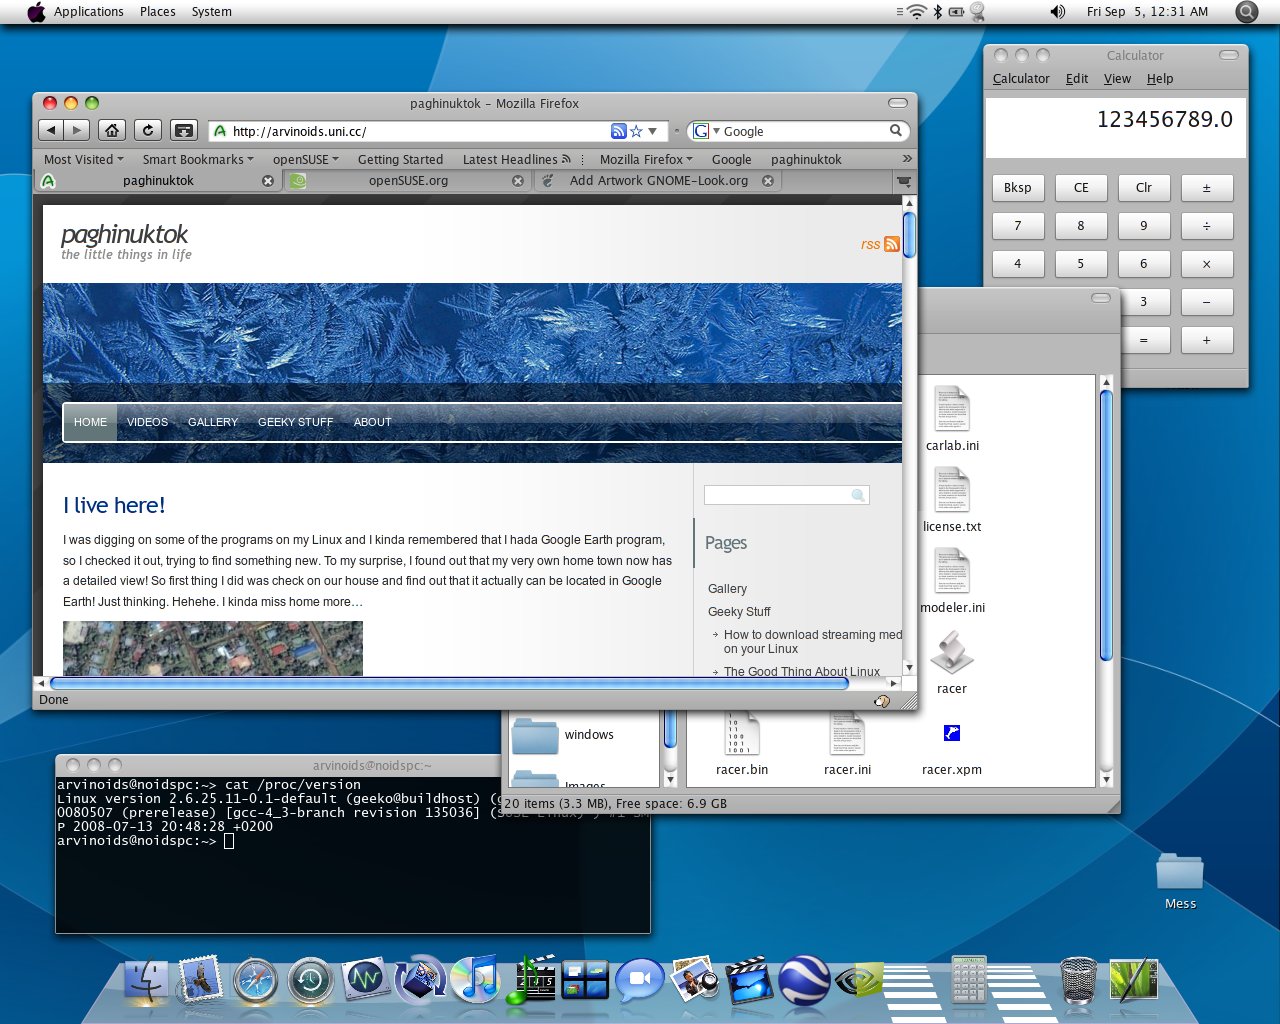Expand the Smart Bookmarks menu
Viewport: 1280px width, 1024px height.
198,159
